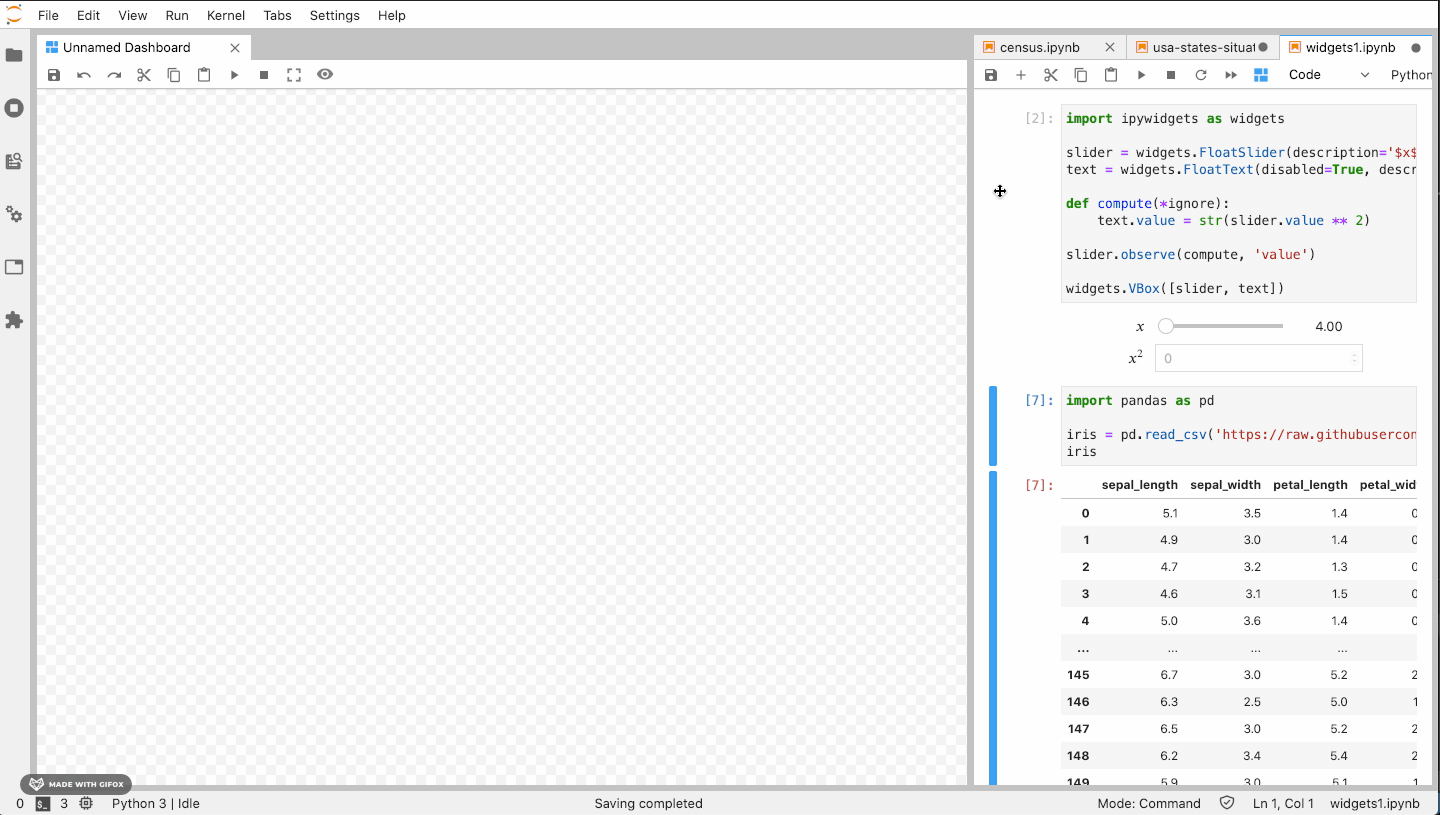Collapse iris table output via blue bar
Viewport: 1440px width, 815px height.
click(x=993, y=628)
